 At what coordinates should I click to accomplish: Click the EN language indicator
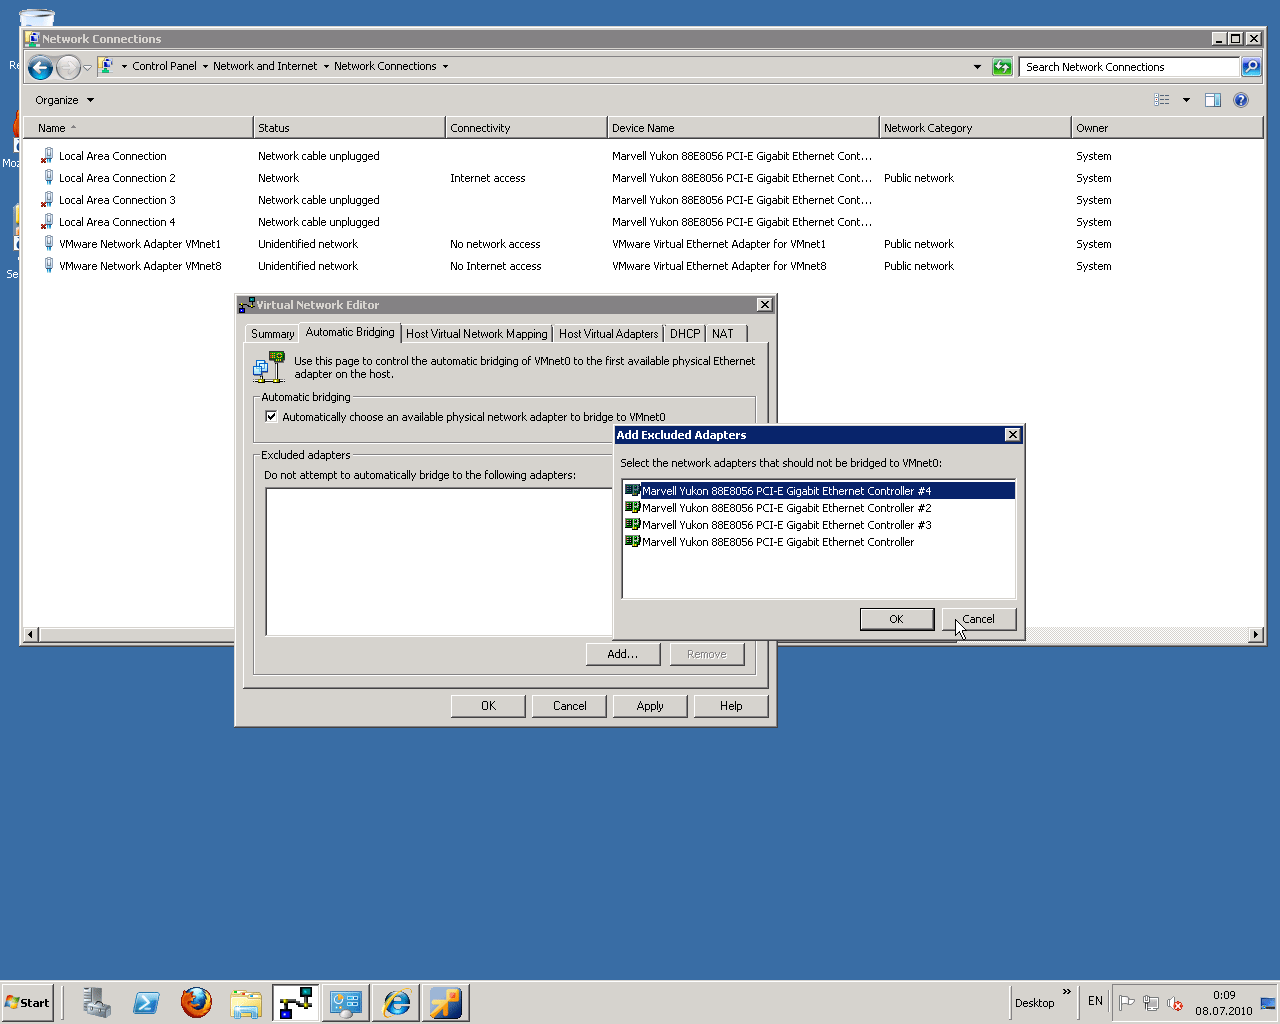[1095, 1001]
